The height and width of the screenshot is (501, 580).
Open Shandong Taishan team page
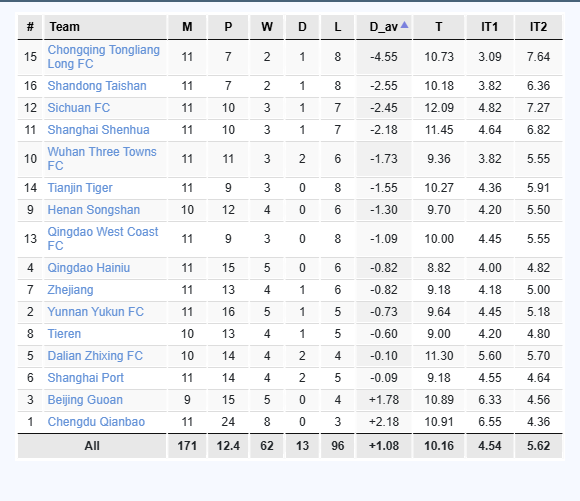tap(97, 86)
